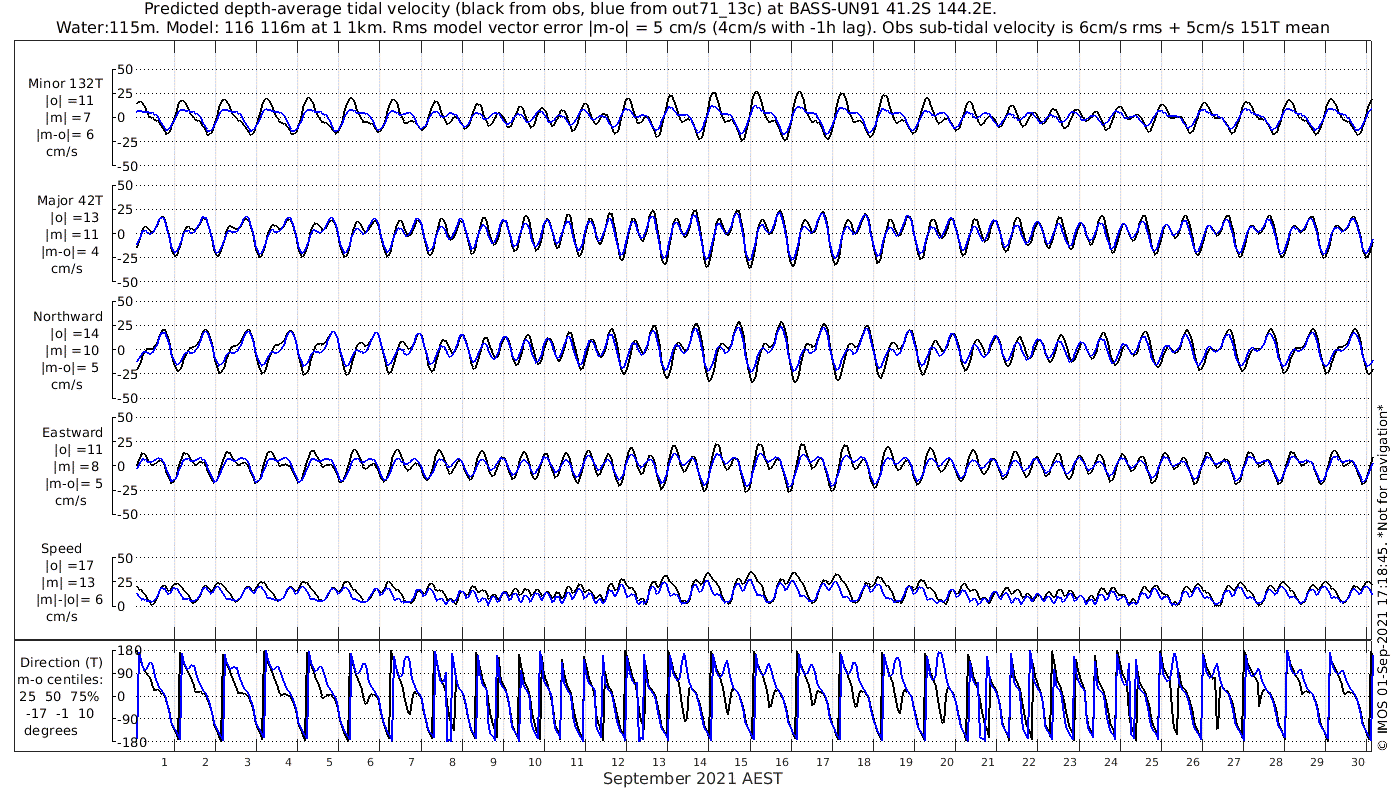Select the 'Northward' panel label
This screenshot has height=800, width=1400.
(68, 316)
